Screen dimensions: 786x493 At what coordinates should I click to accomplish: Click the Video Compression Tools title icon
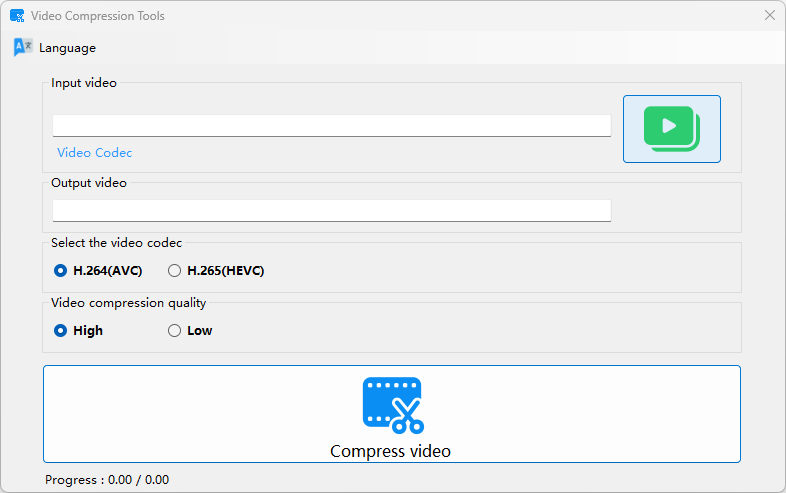17,16
